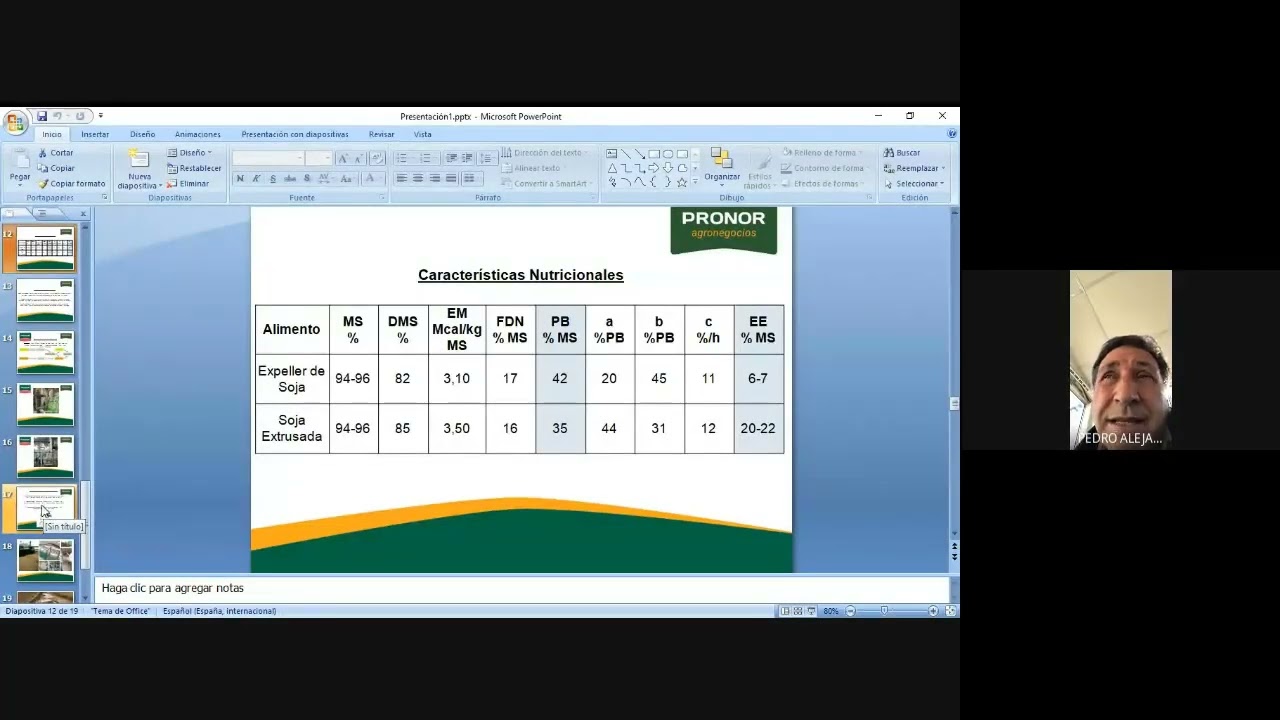Viewport: 1280px width, 720px height.
Task: Toggle underline (S) formatting
Action: coord(273,179)
